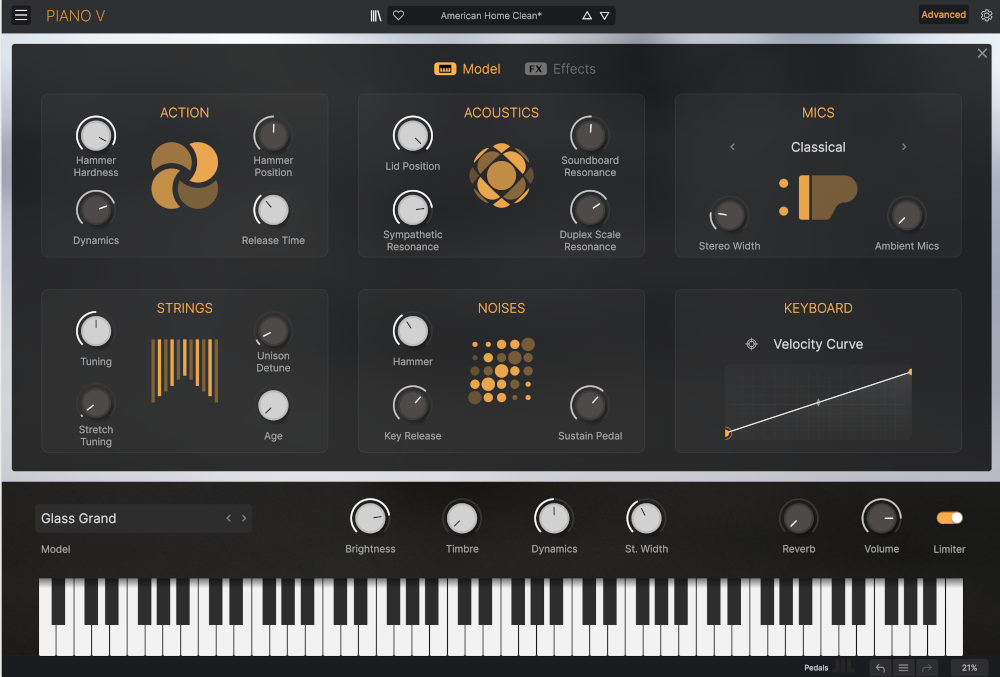
Task: Click the crosshair icon beside Velocity Curve
Action: point(751,344)
